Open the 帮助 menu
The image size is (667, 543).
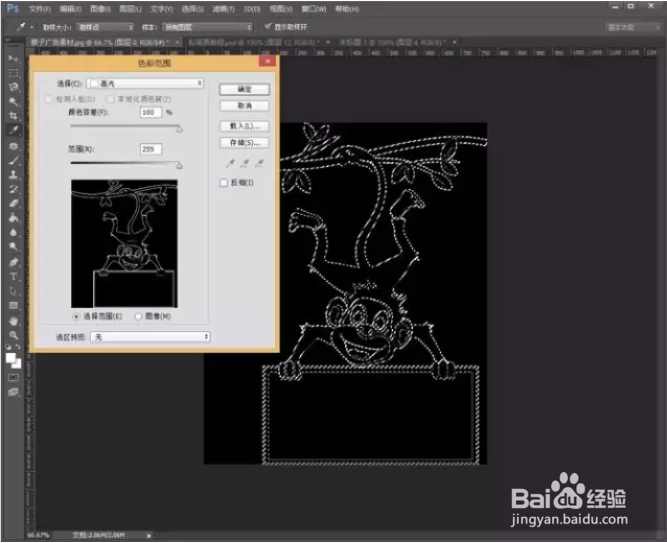(x=347, y=9)
